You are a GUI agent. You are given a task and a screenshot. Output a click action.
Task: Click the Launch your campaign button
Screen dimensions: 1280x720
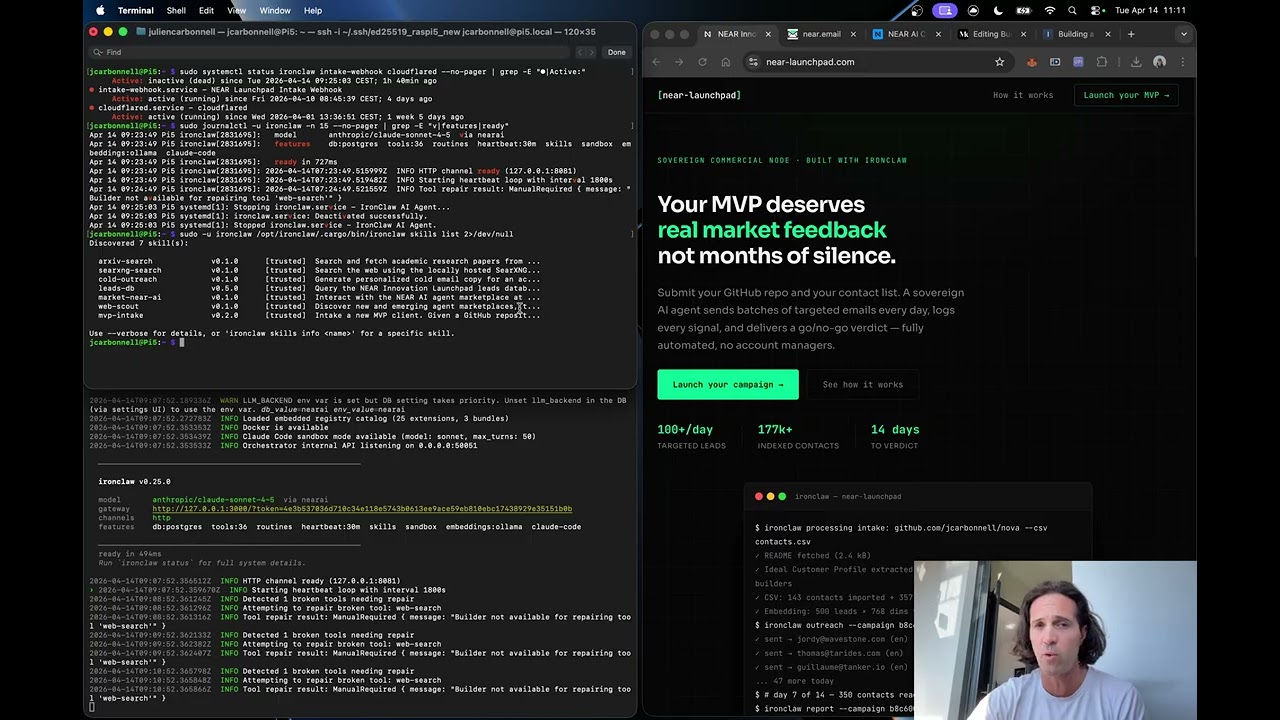(x=728, y=384)
